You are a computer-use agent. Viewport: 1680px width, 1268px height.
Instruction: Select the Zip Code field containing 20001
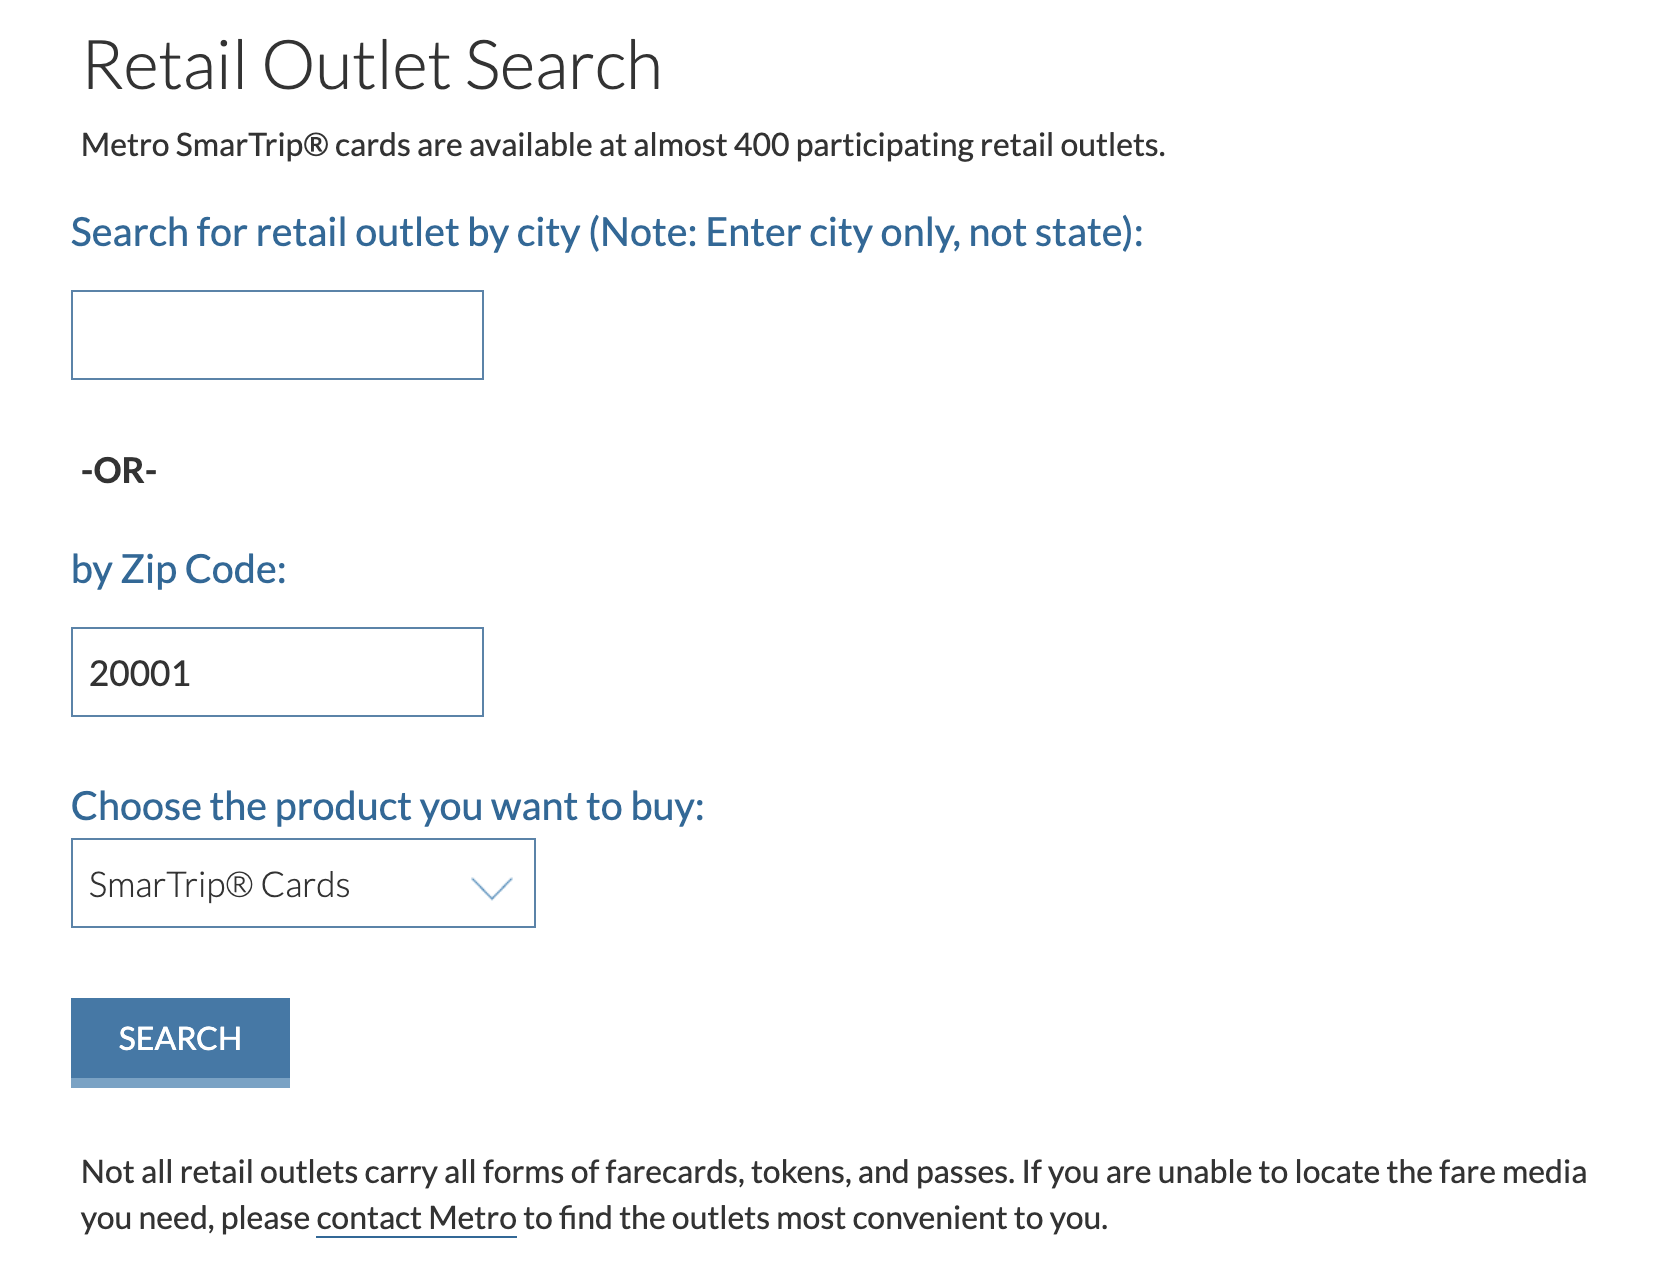[x=276, y=672]
